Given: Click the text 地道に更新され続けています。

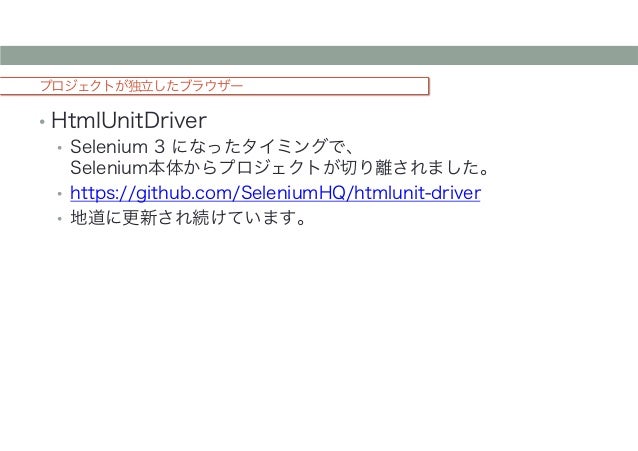Looking at the screenshot, I should click(188, 217).
